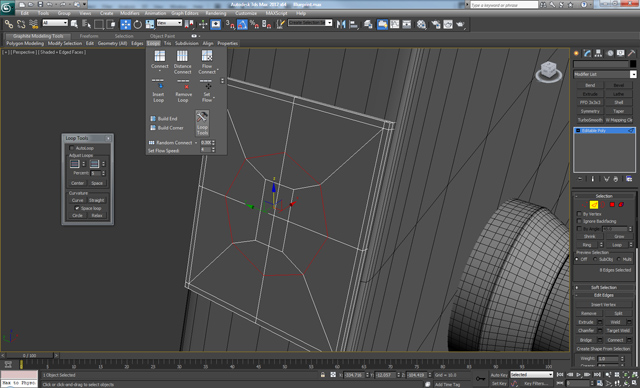Select Element sub-object level icon
The width and height of the screenshot is (640, 388).
[x=621, y=204]
